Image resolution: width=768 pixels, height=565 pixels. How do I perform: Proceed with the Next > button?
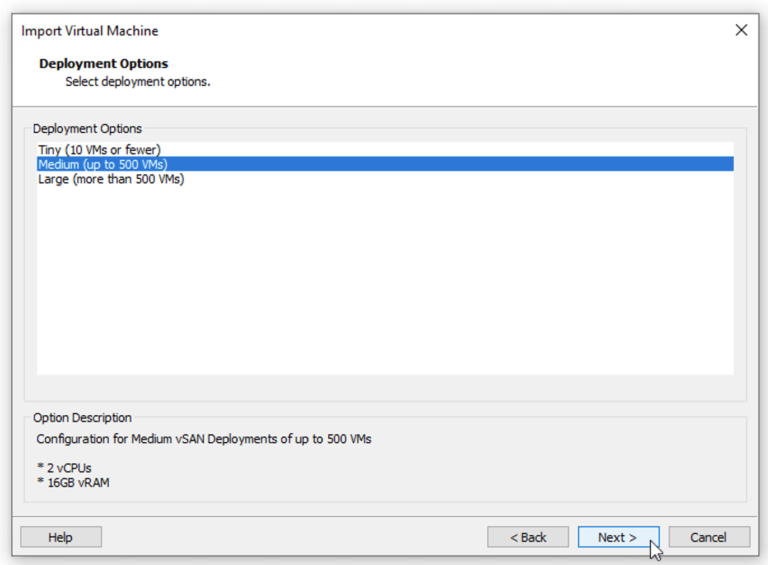pyautogui.click(x=618, y=537)
